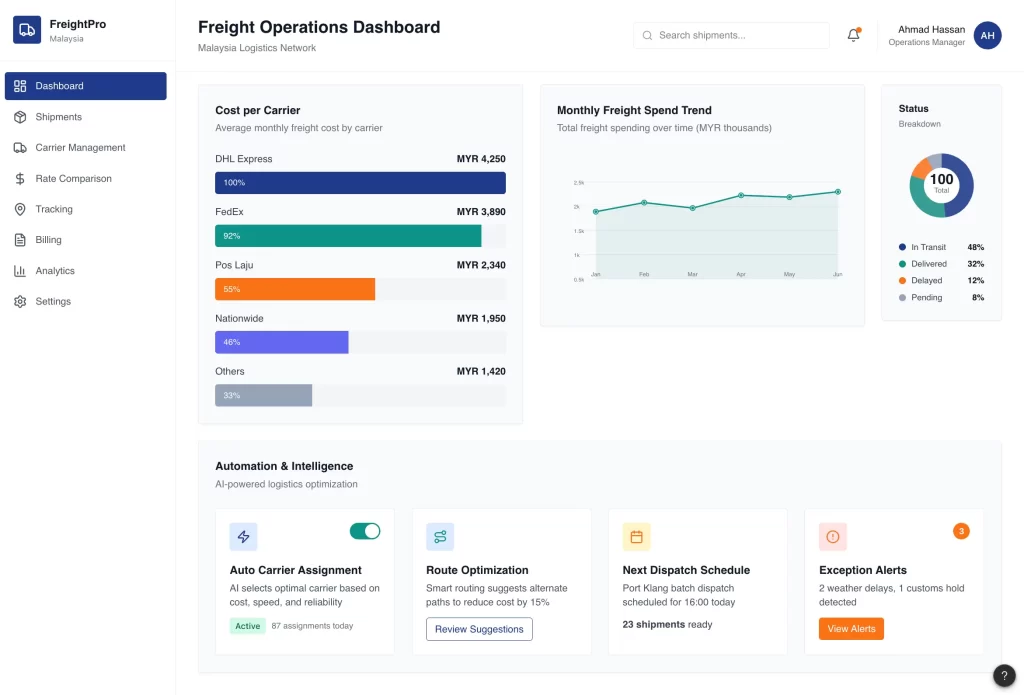1024x695 pixels.
Task: Open the Ahmad Hassan profile menu
Action: pos(930,35)
